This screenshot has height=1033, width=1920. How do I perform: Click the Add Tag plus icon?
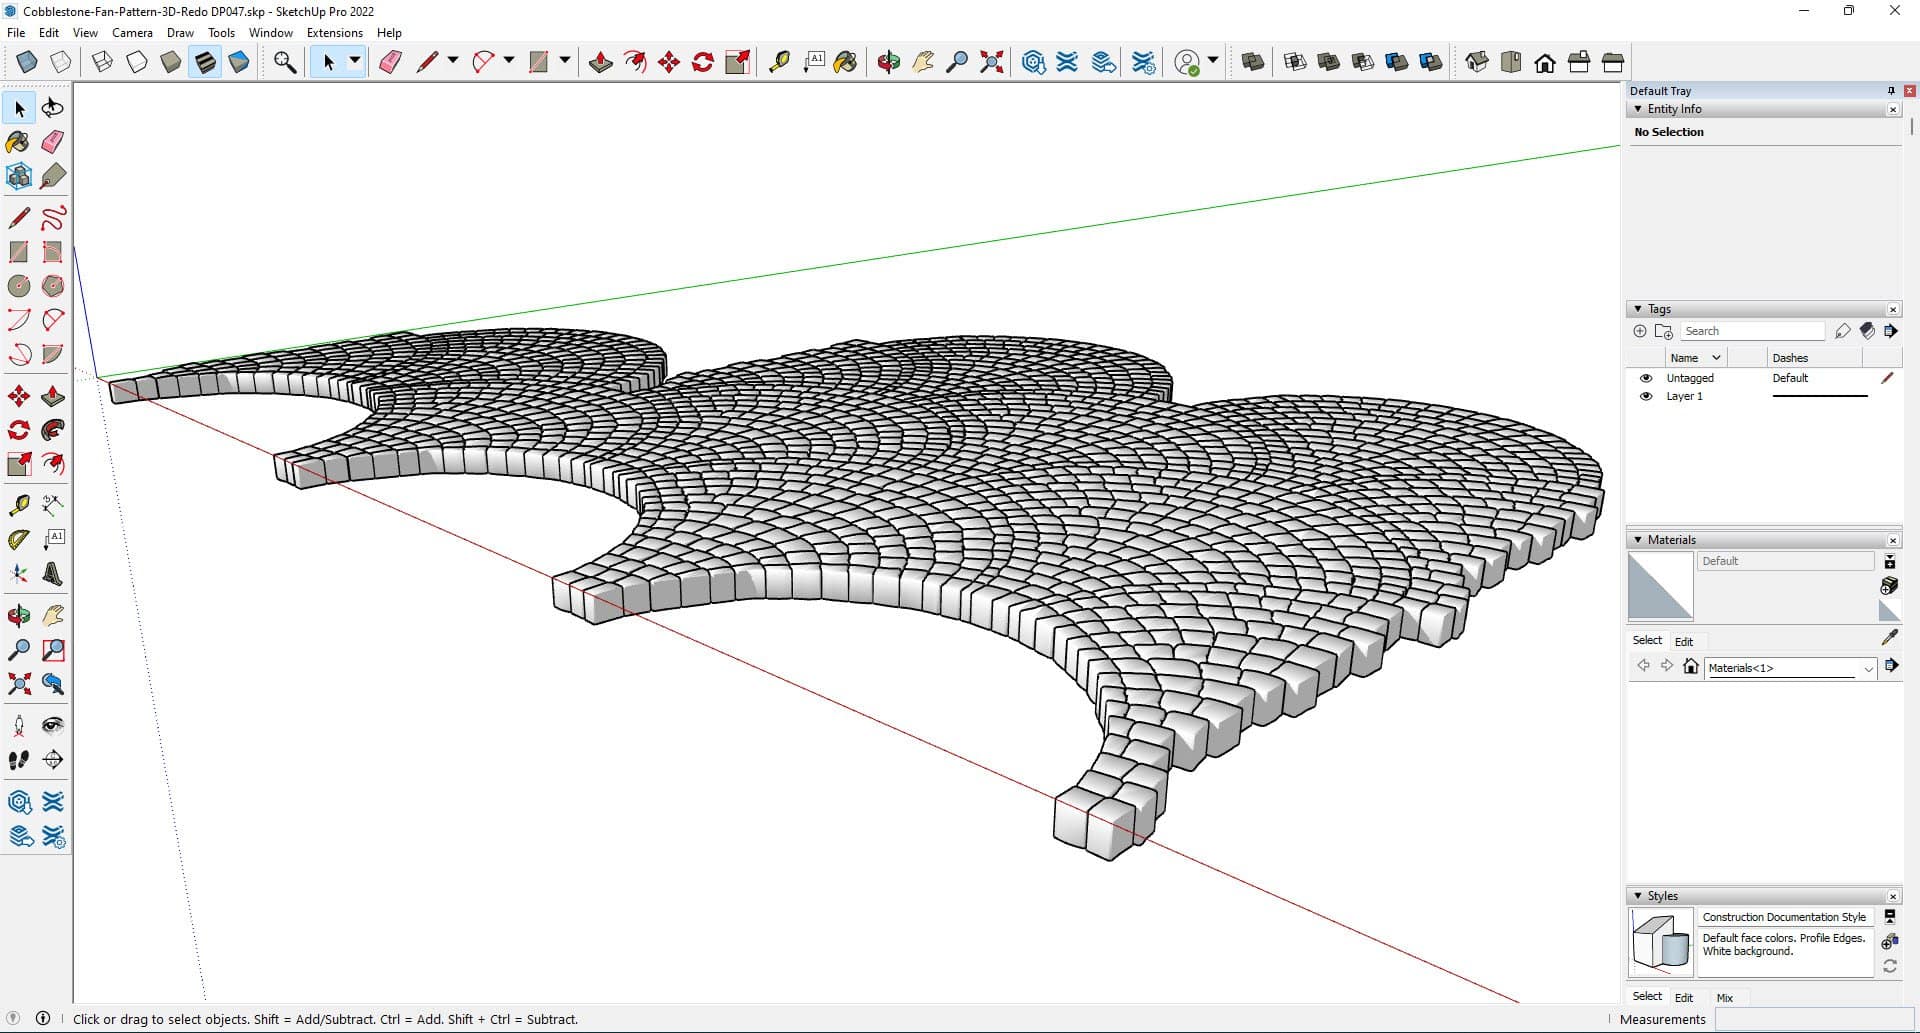1639,331
